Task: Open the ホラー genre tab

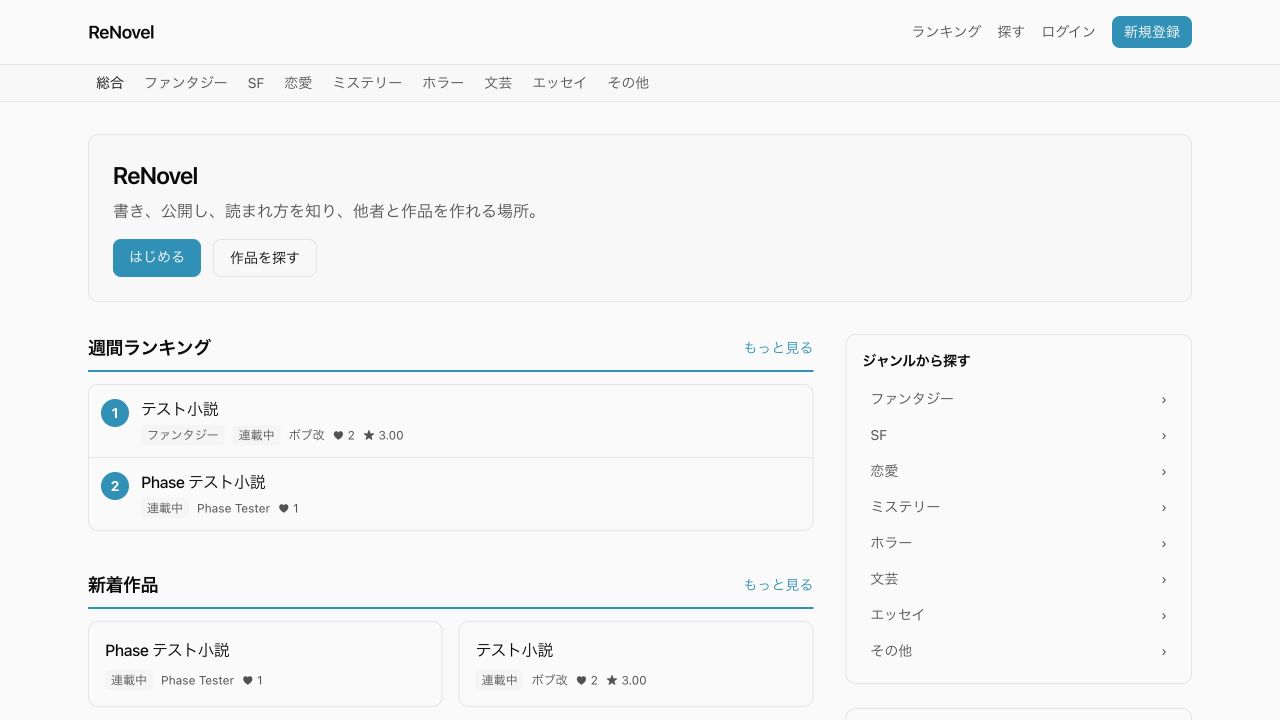Action: point(443,83)
